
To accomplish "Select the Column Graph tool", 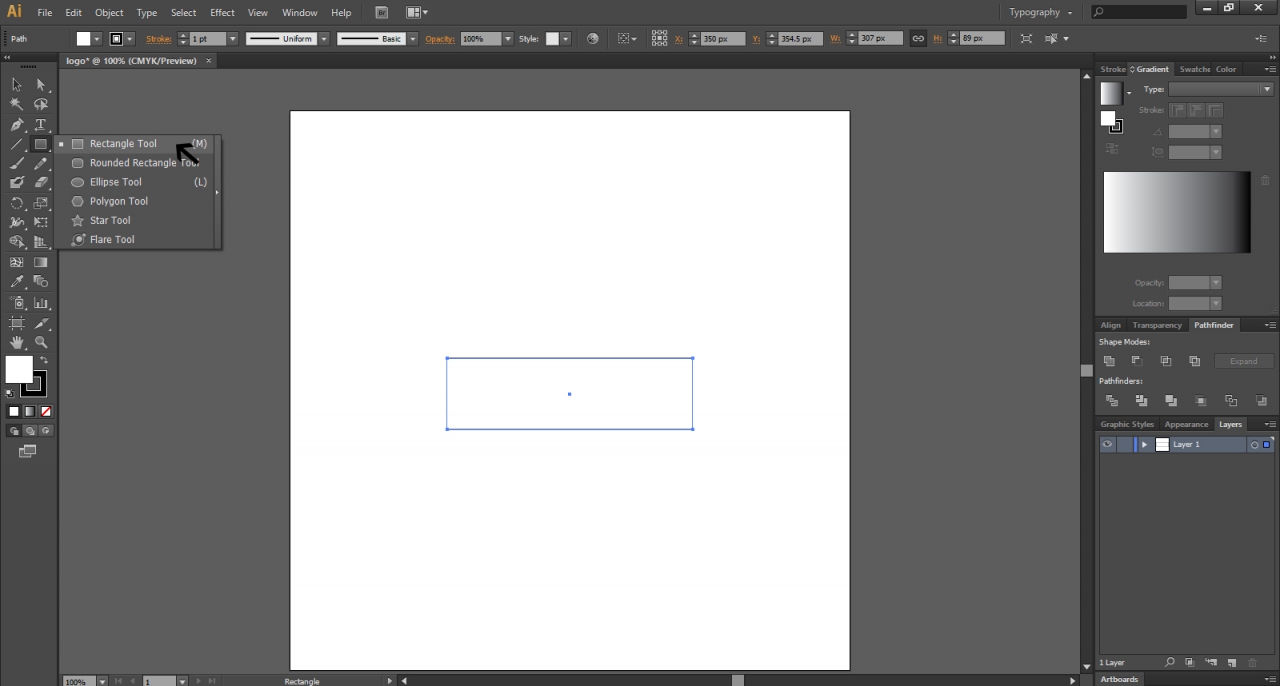I will click(x=41, y=302).
